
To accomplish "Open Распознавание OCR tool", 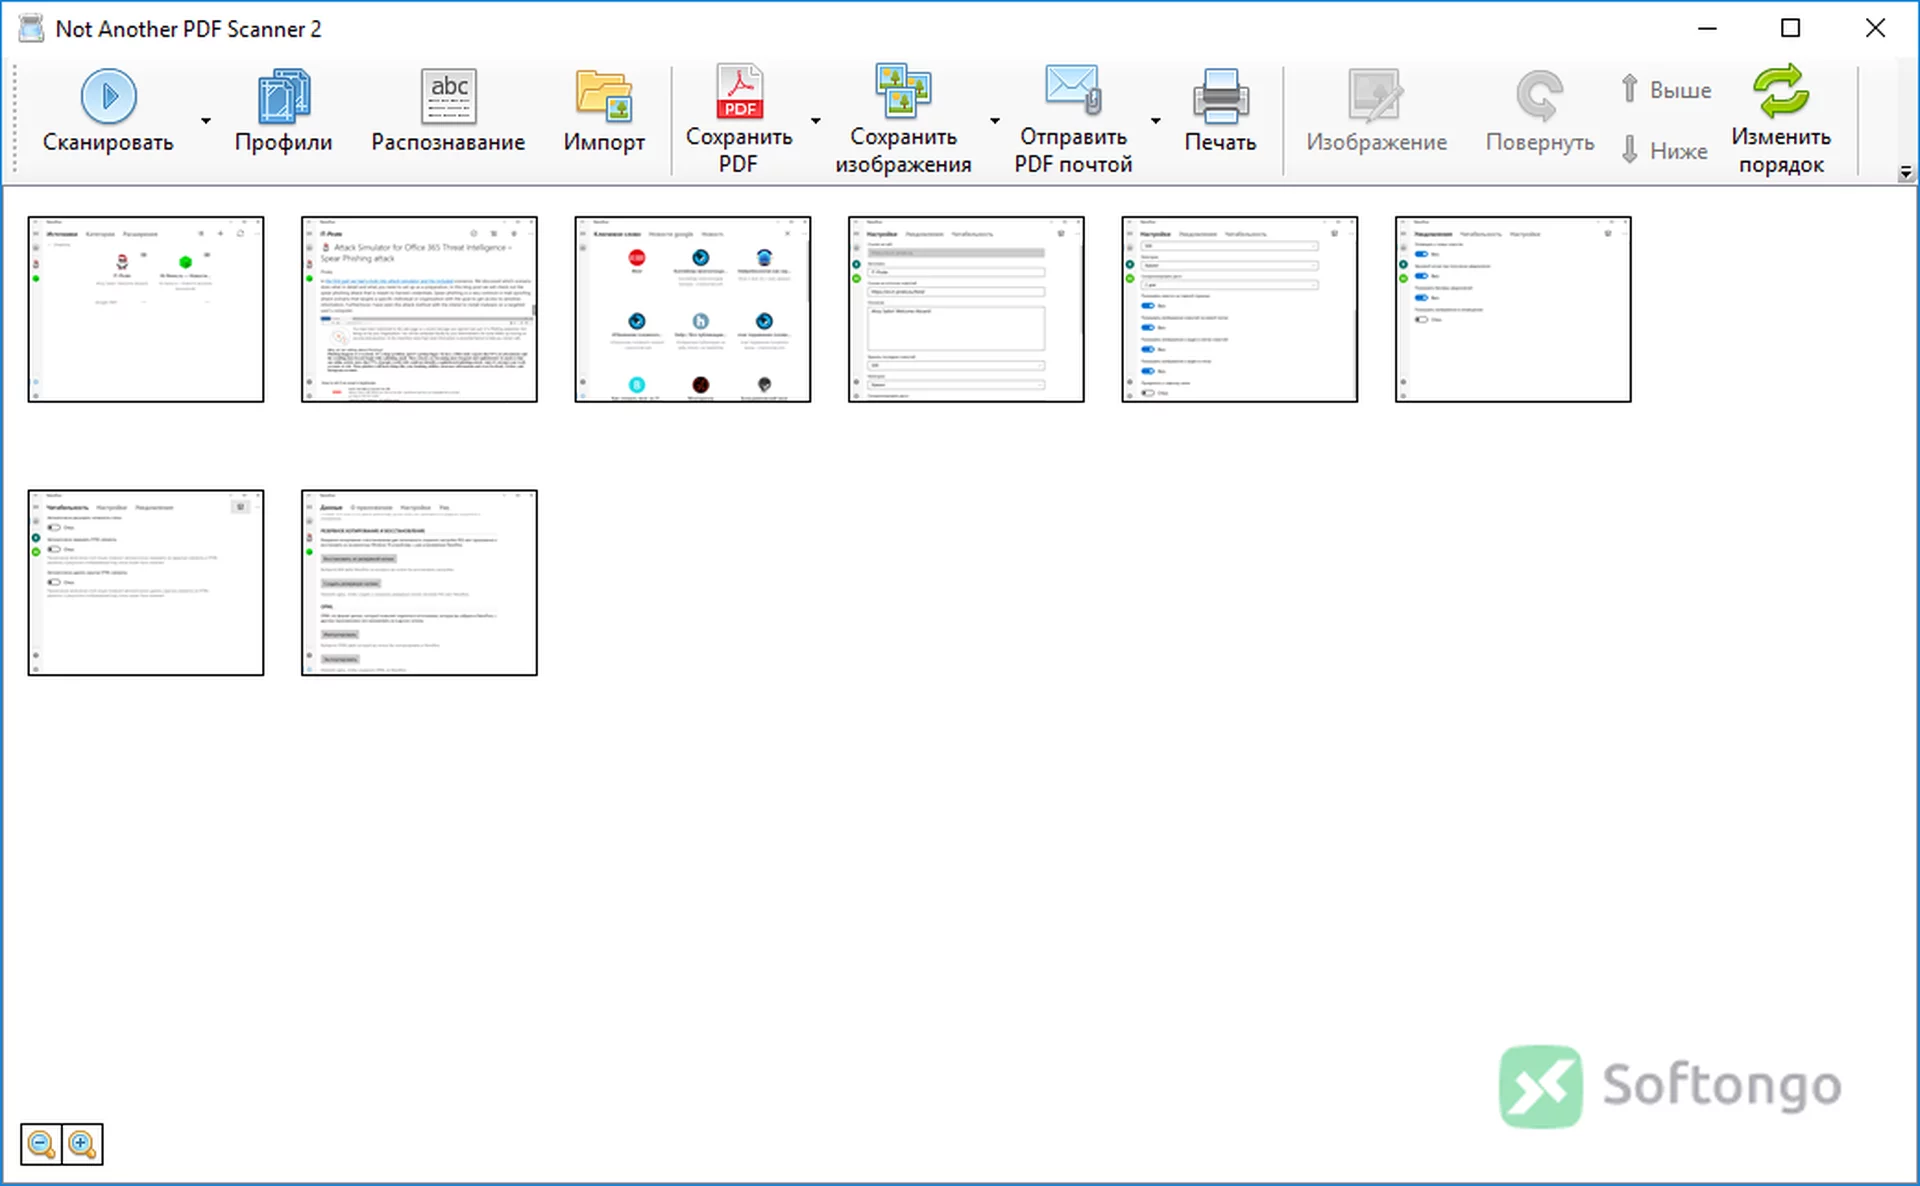I will pos(448,97).
